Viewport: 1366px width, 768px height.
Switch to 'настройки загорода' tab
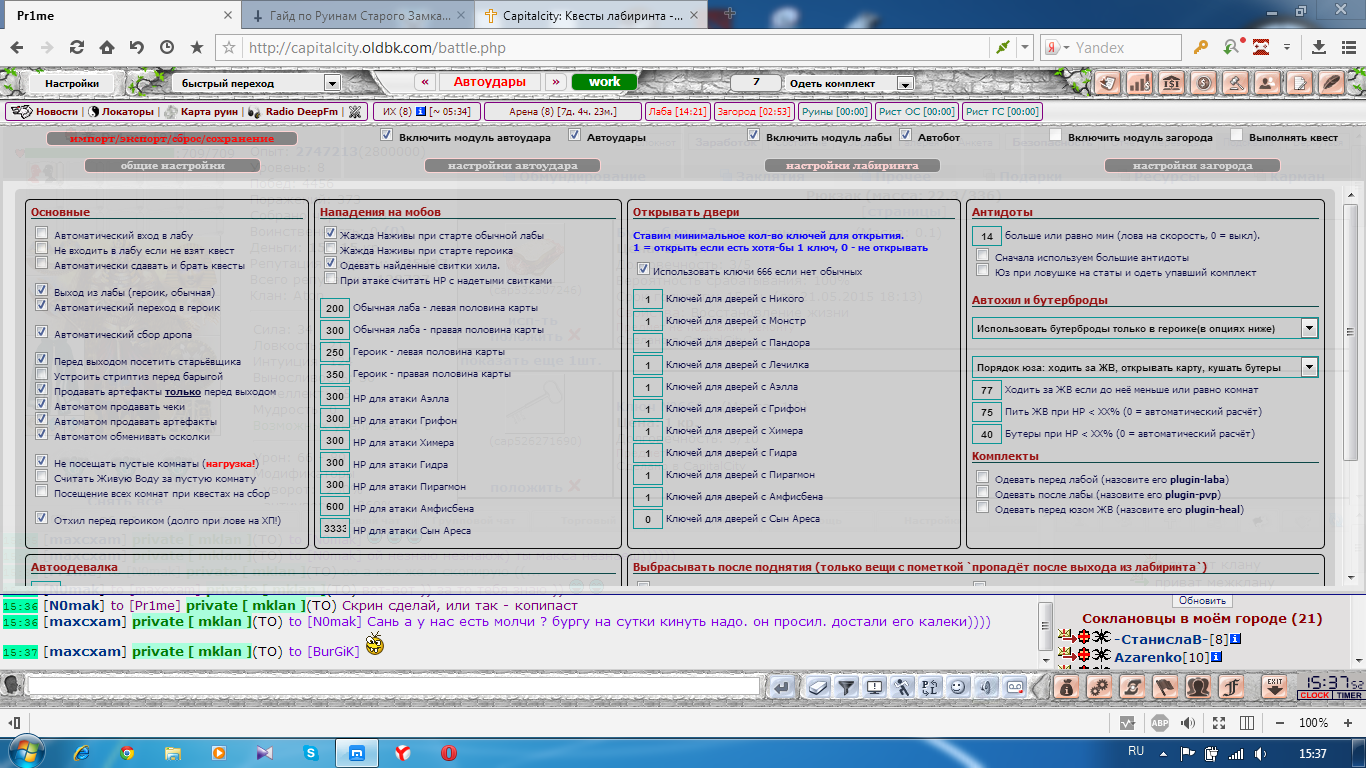tap(1192, 166)
